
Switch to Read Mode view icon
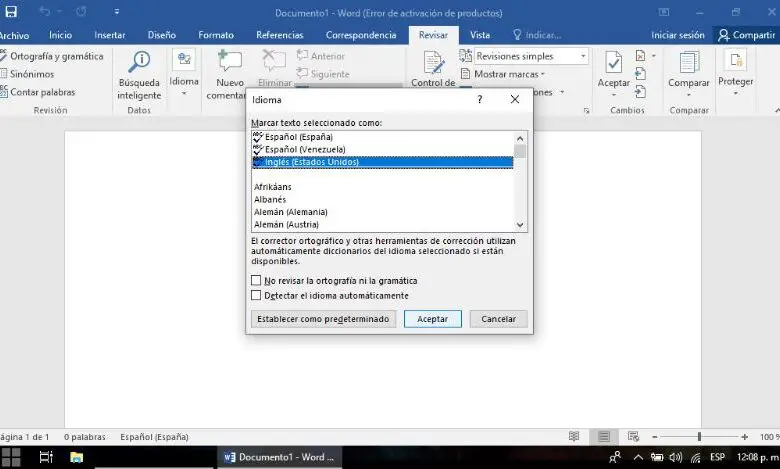click(574, 437)
